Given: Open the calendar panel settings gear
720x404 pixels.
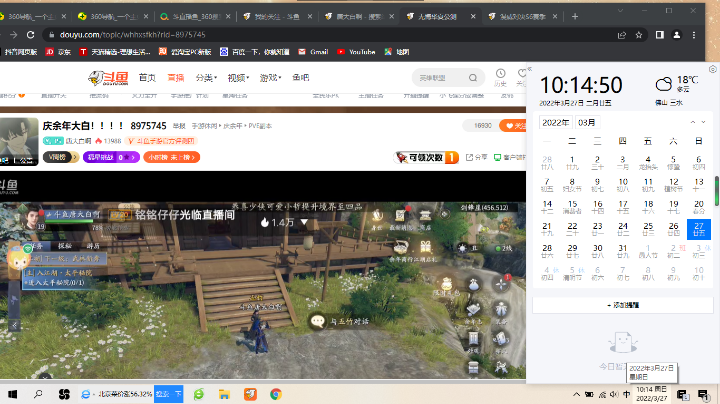Looking at the screenshot, I should (713, 69).
